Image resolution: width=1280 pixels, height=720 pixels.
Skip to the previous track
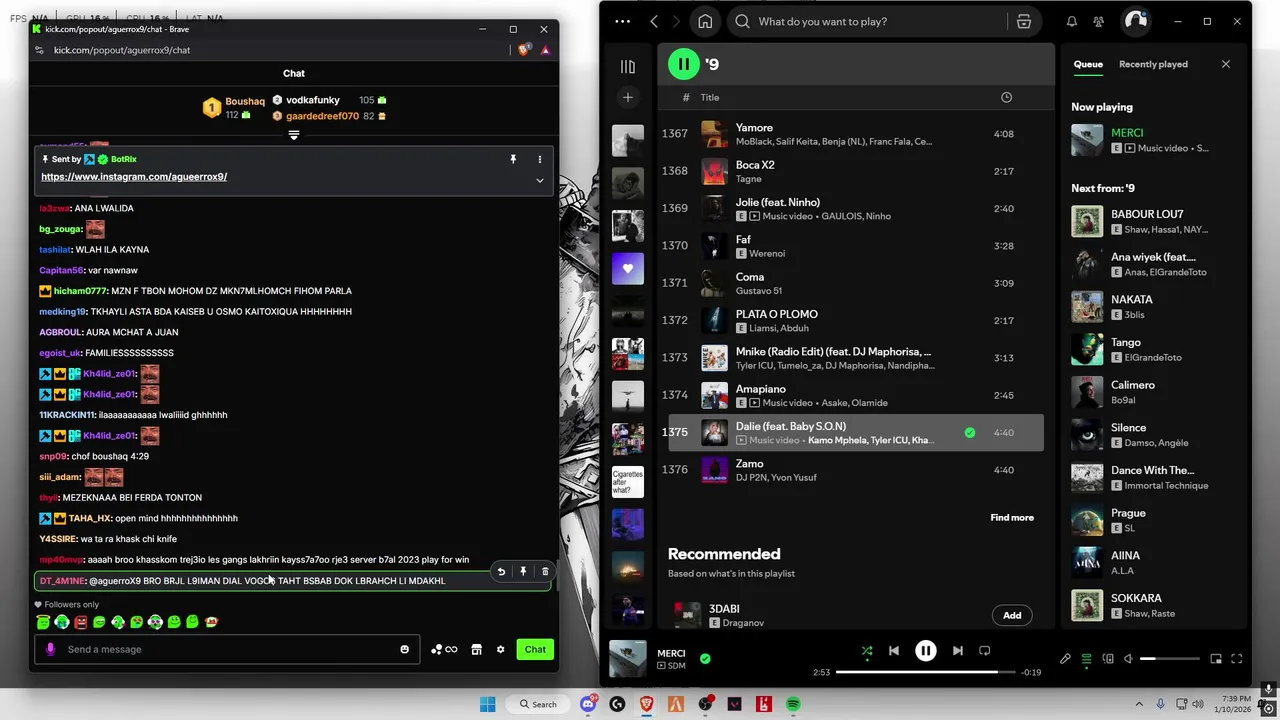click(894, 650)
